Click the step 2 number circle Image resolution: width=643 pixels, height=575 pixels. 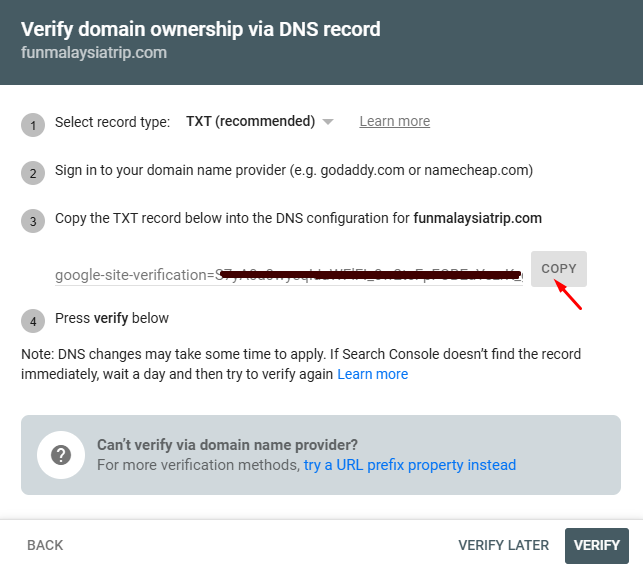33,173
